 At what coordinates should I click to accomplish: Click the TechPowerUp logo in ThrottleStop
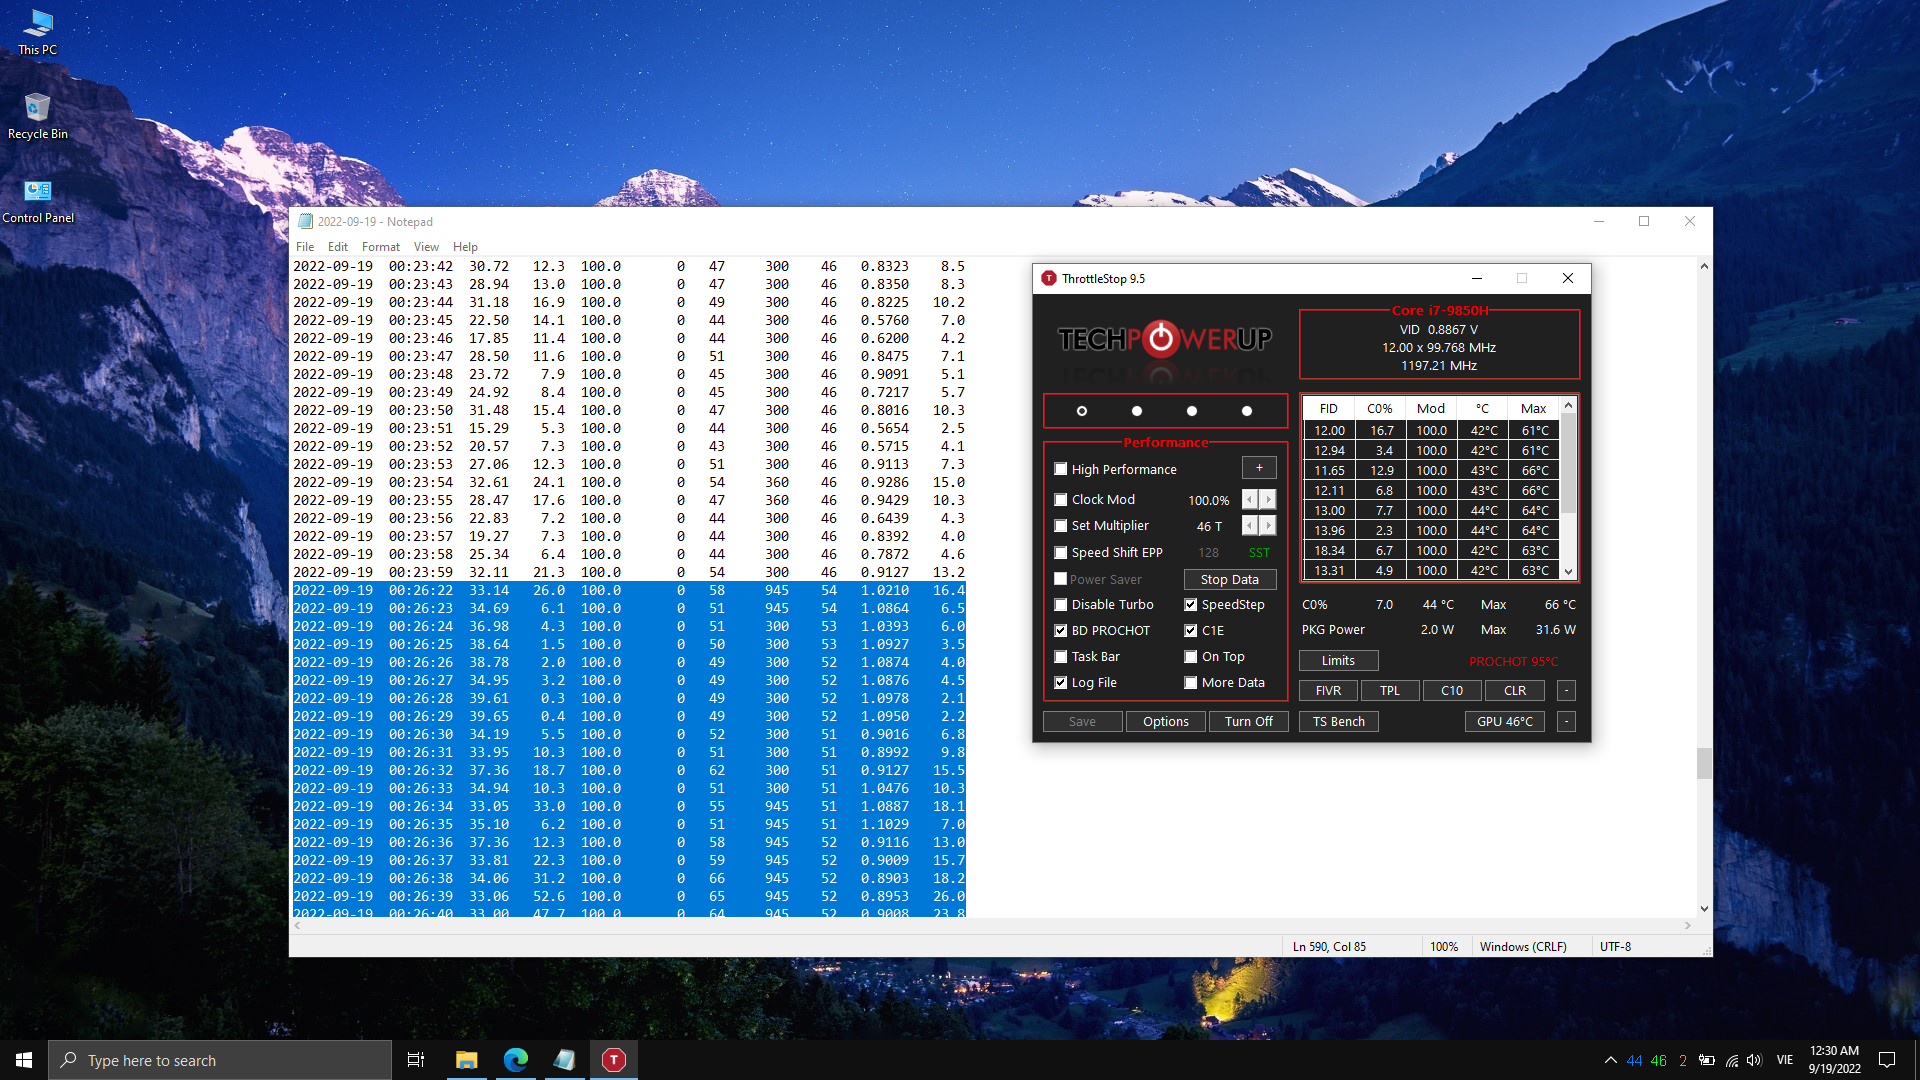(x=1165, y=340)
